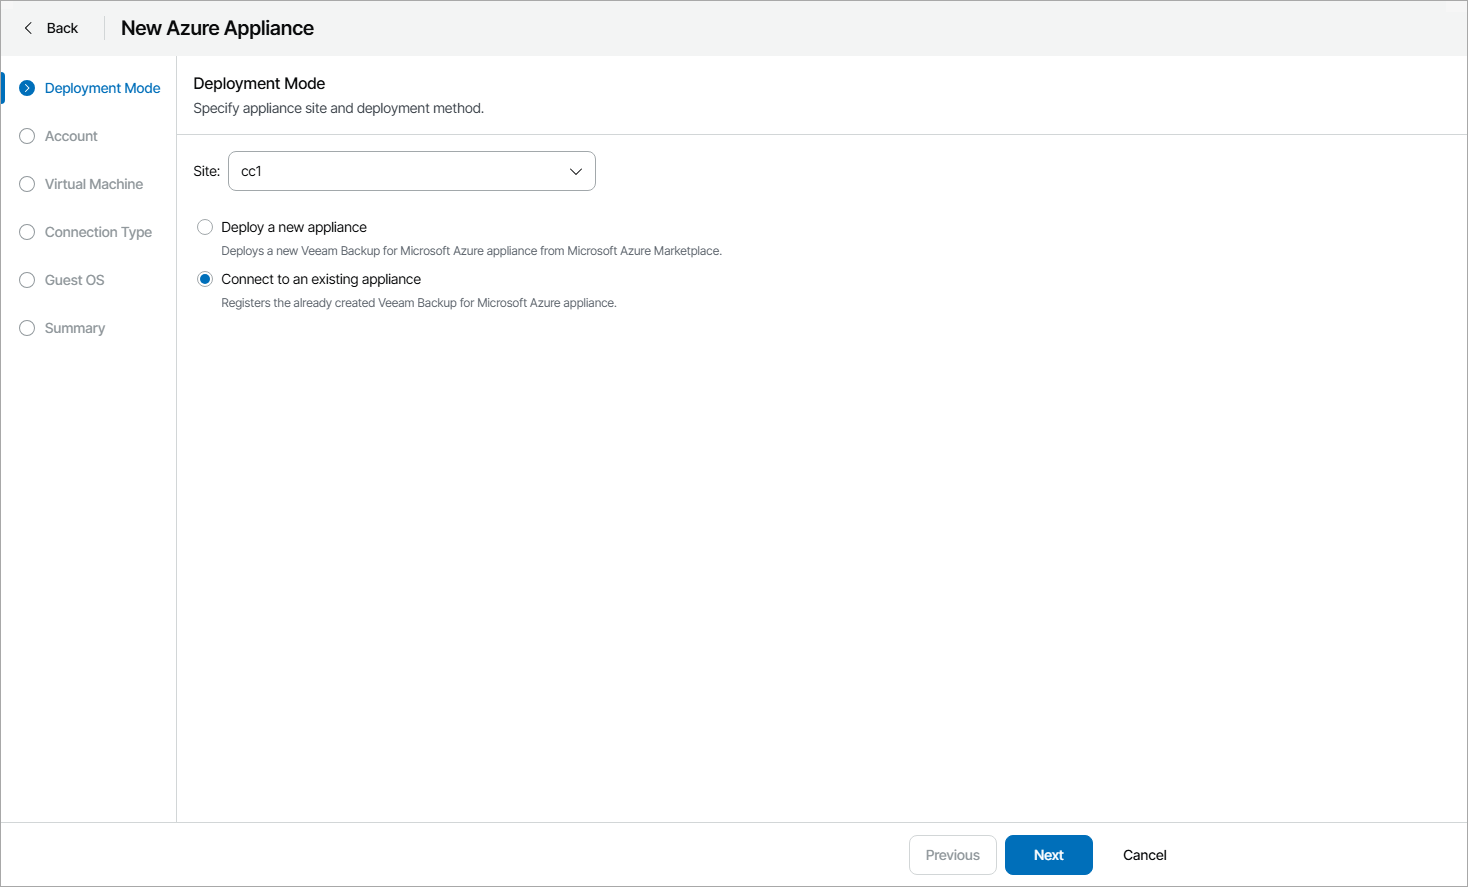Viewport: 1468px width, 887px height.
Task: Click the Guest OS step circle icon
Action: point(26,280)
